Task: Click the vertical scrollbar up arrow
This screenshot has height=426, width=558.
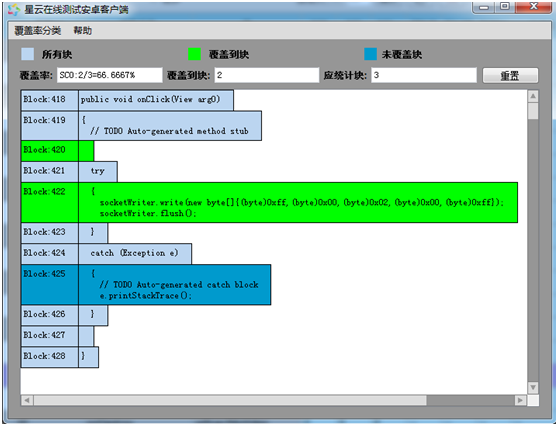Action: coord(533,96)
